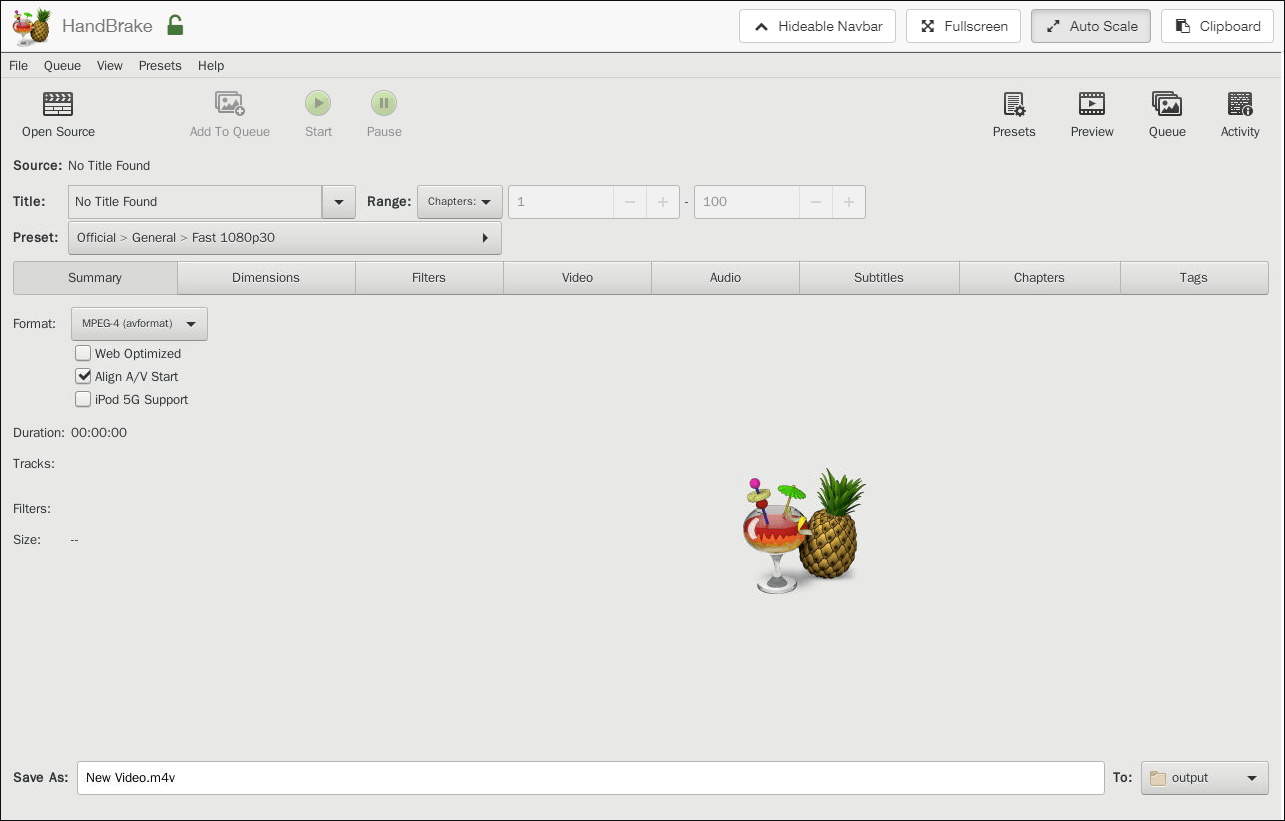Switch to the Audio tab

click(725, 278)
